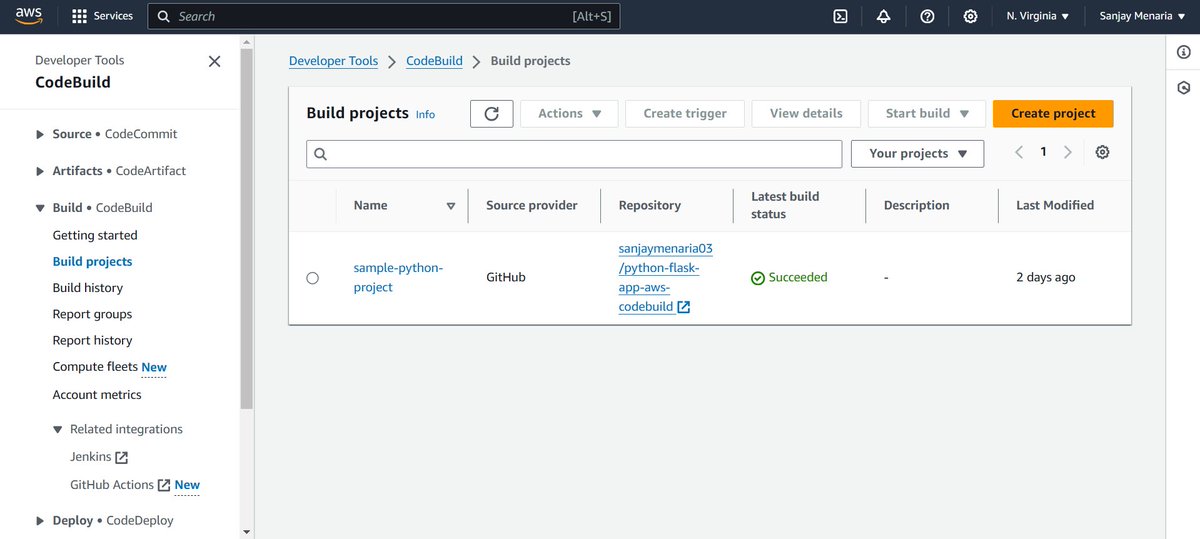Click the search magnifier in top bar
1200x539 pixels.
click(x=164, y=16)
